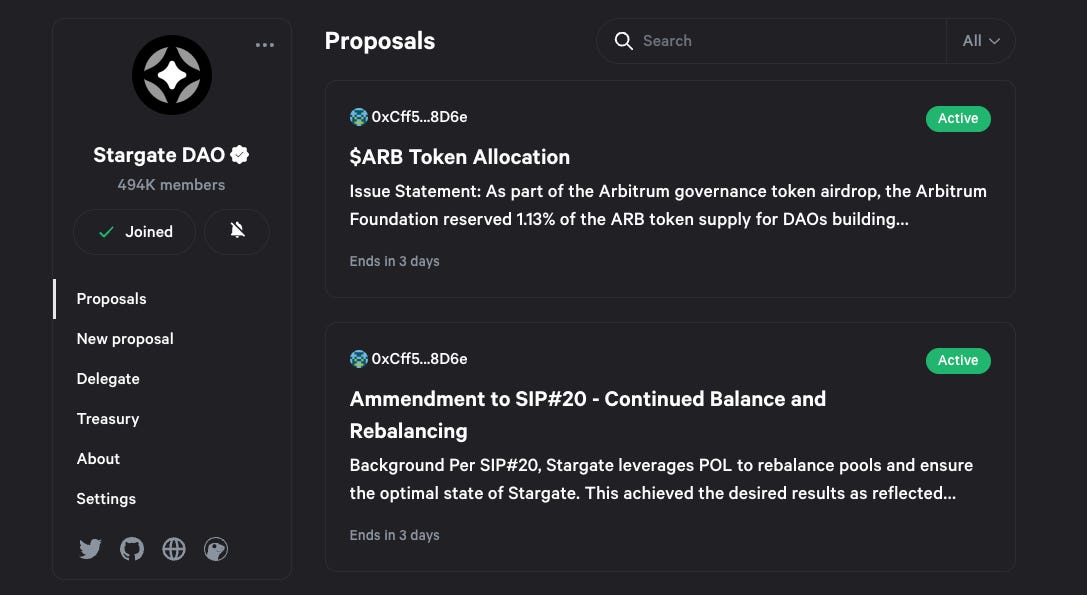Screen dimensions: 1087x595
Task: Click the verified badge next to Stargate DAO
Action: (x=240, y=155)
